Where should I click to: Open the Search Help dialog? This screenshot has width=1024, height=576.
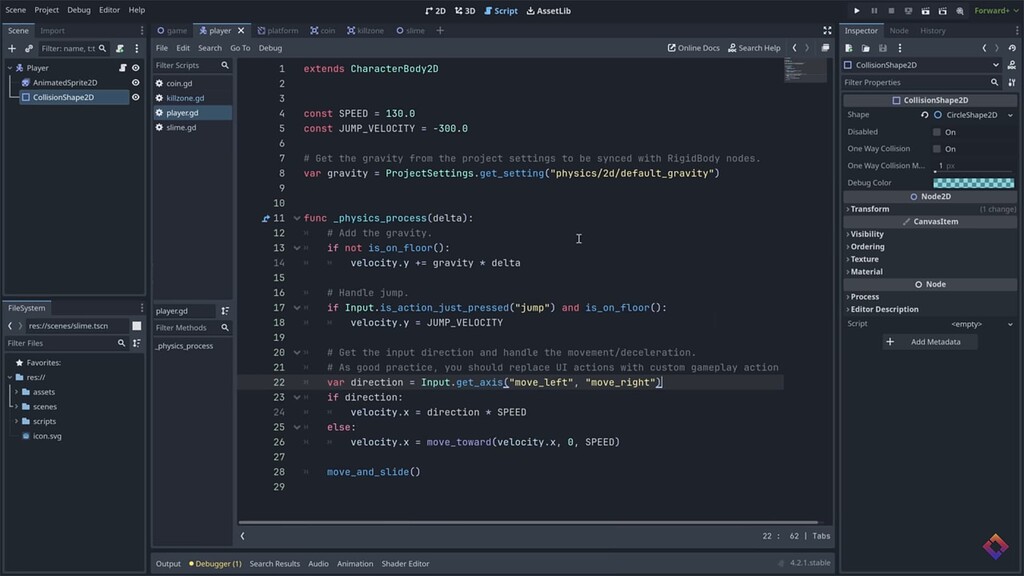(x=754, y=47)
